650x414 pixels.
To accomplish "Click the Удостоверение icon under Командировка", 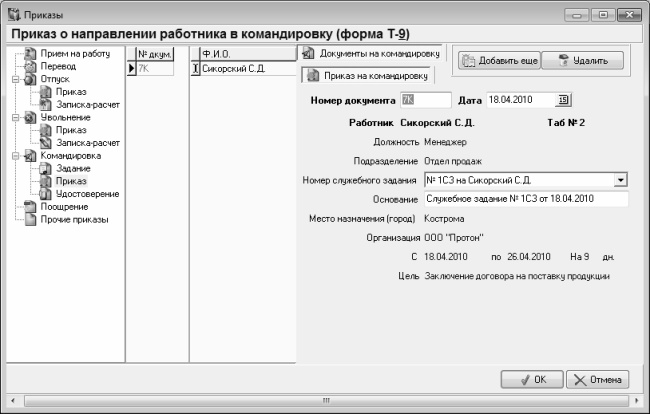I will point(46,194).
